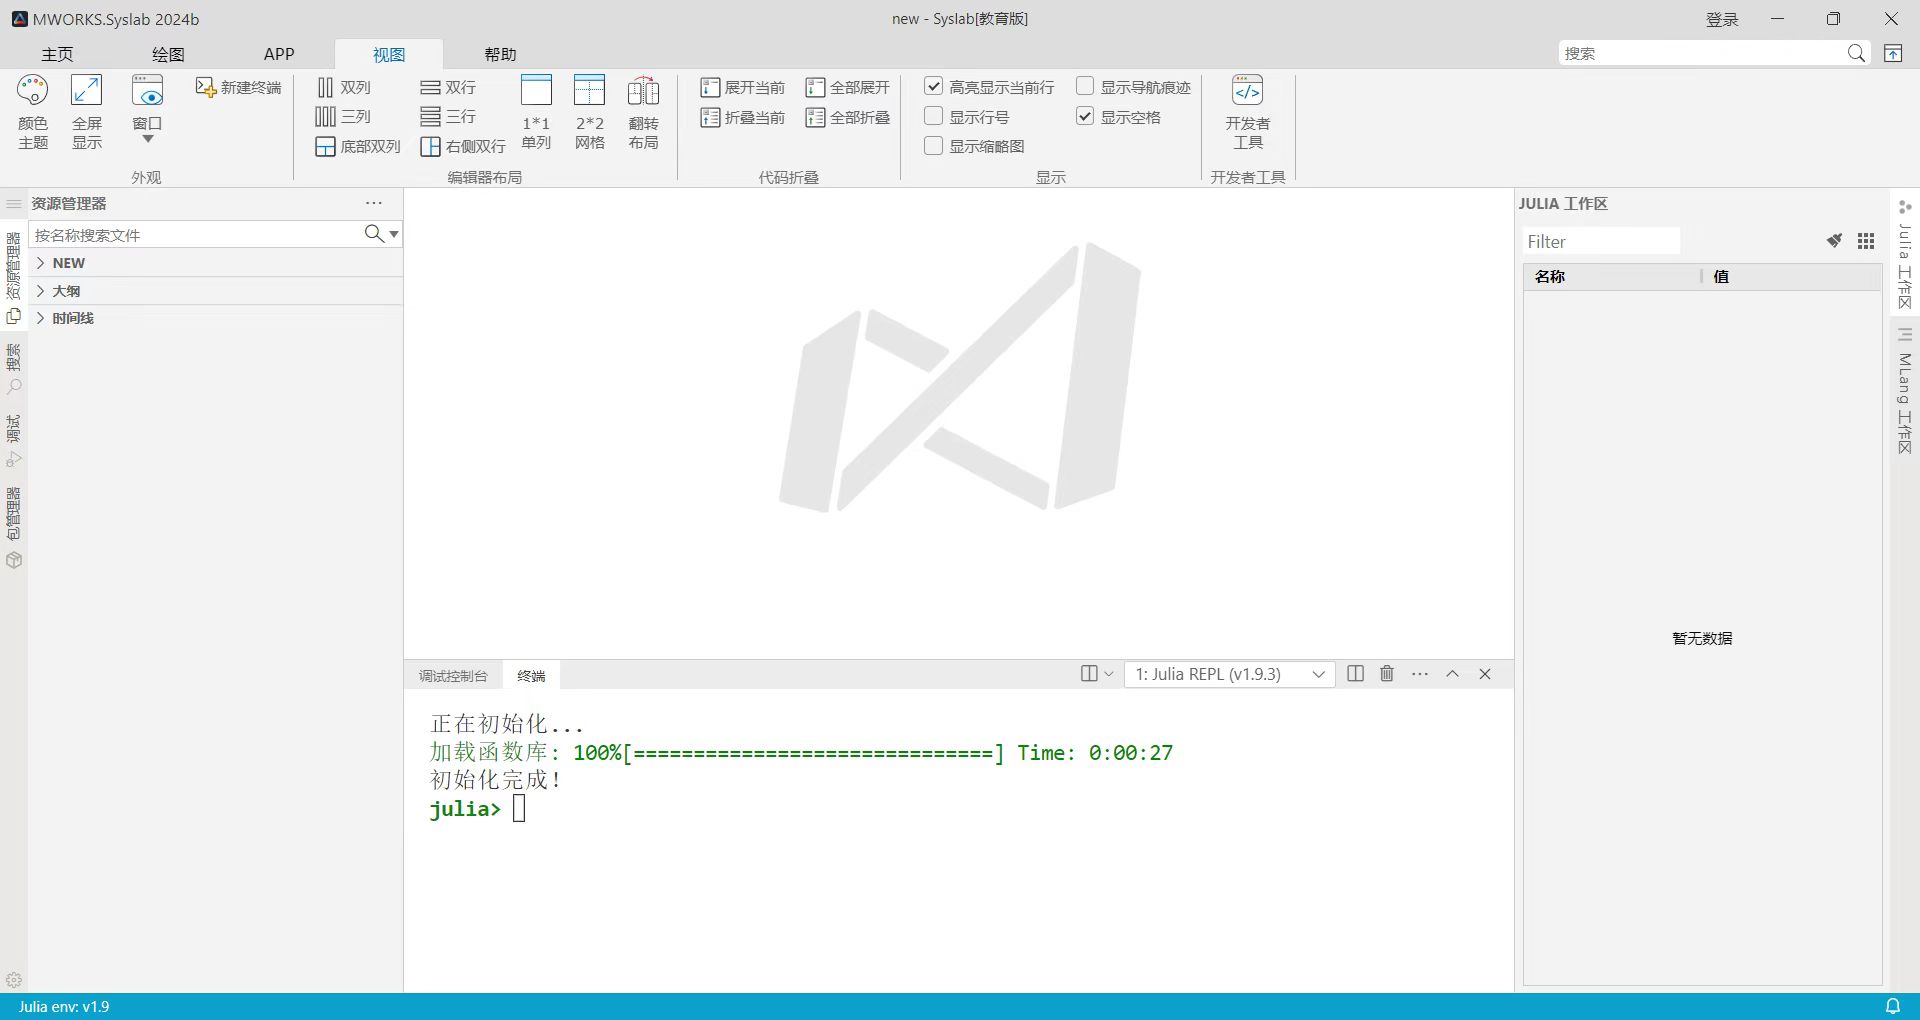Viewport: 1920px width, 1020px height.
Task: Create a new terminal with 新建终端
Action: point(238,88)
